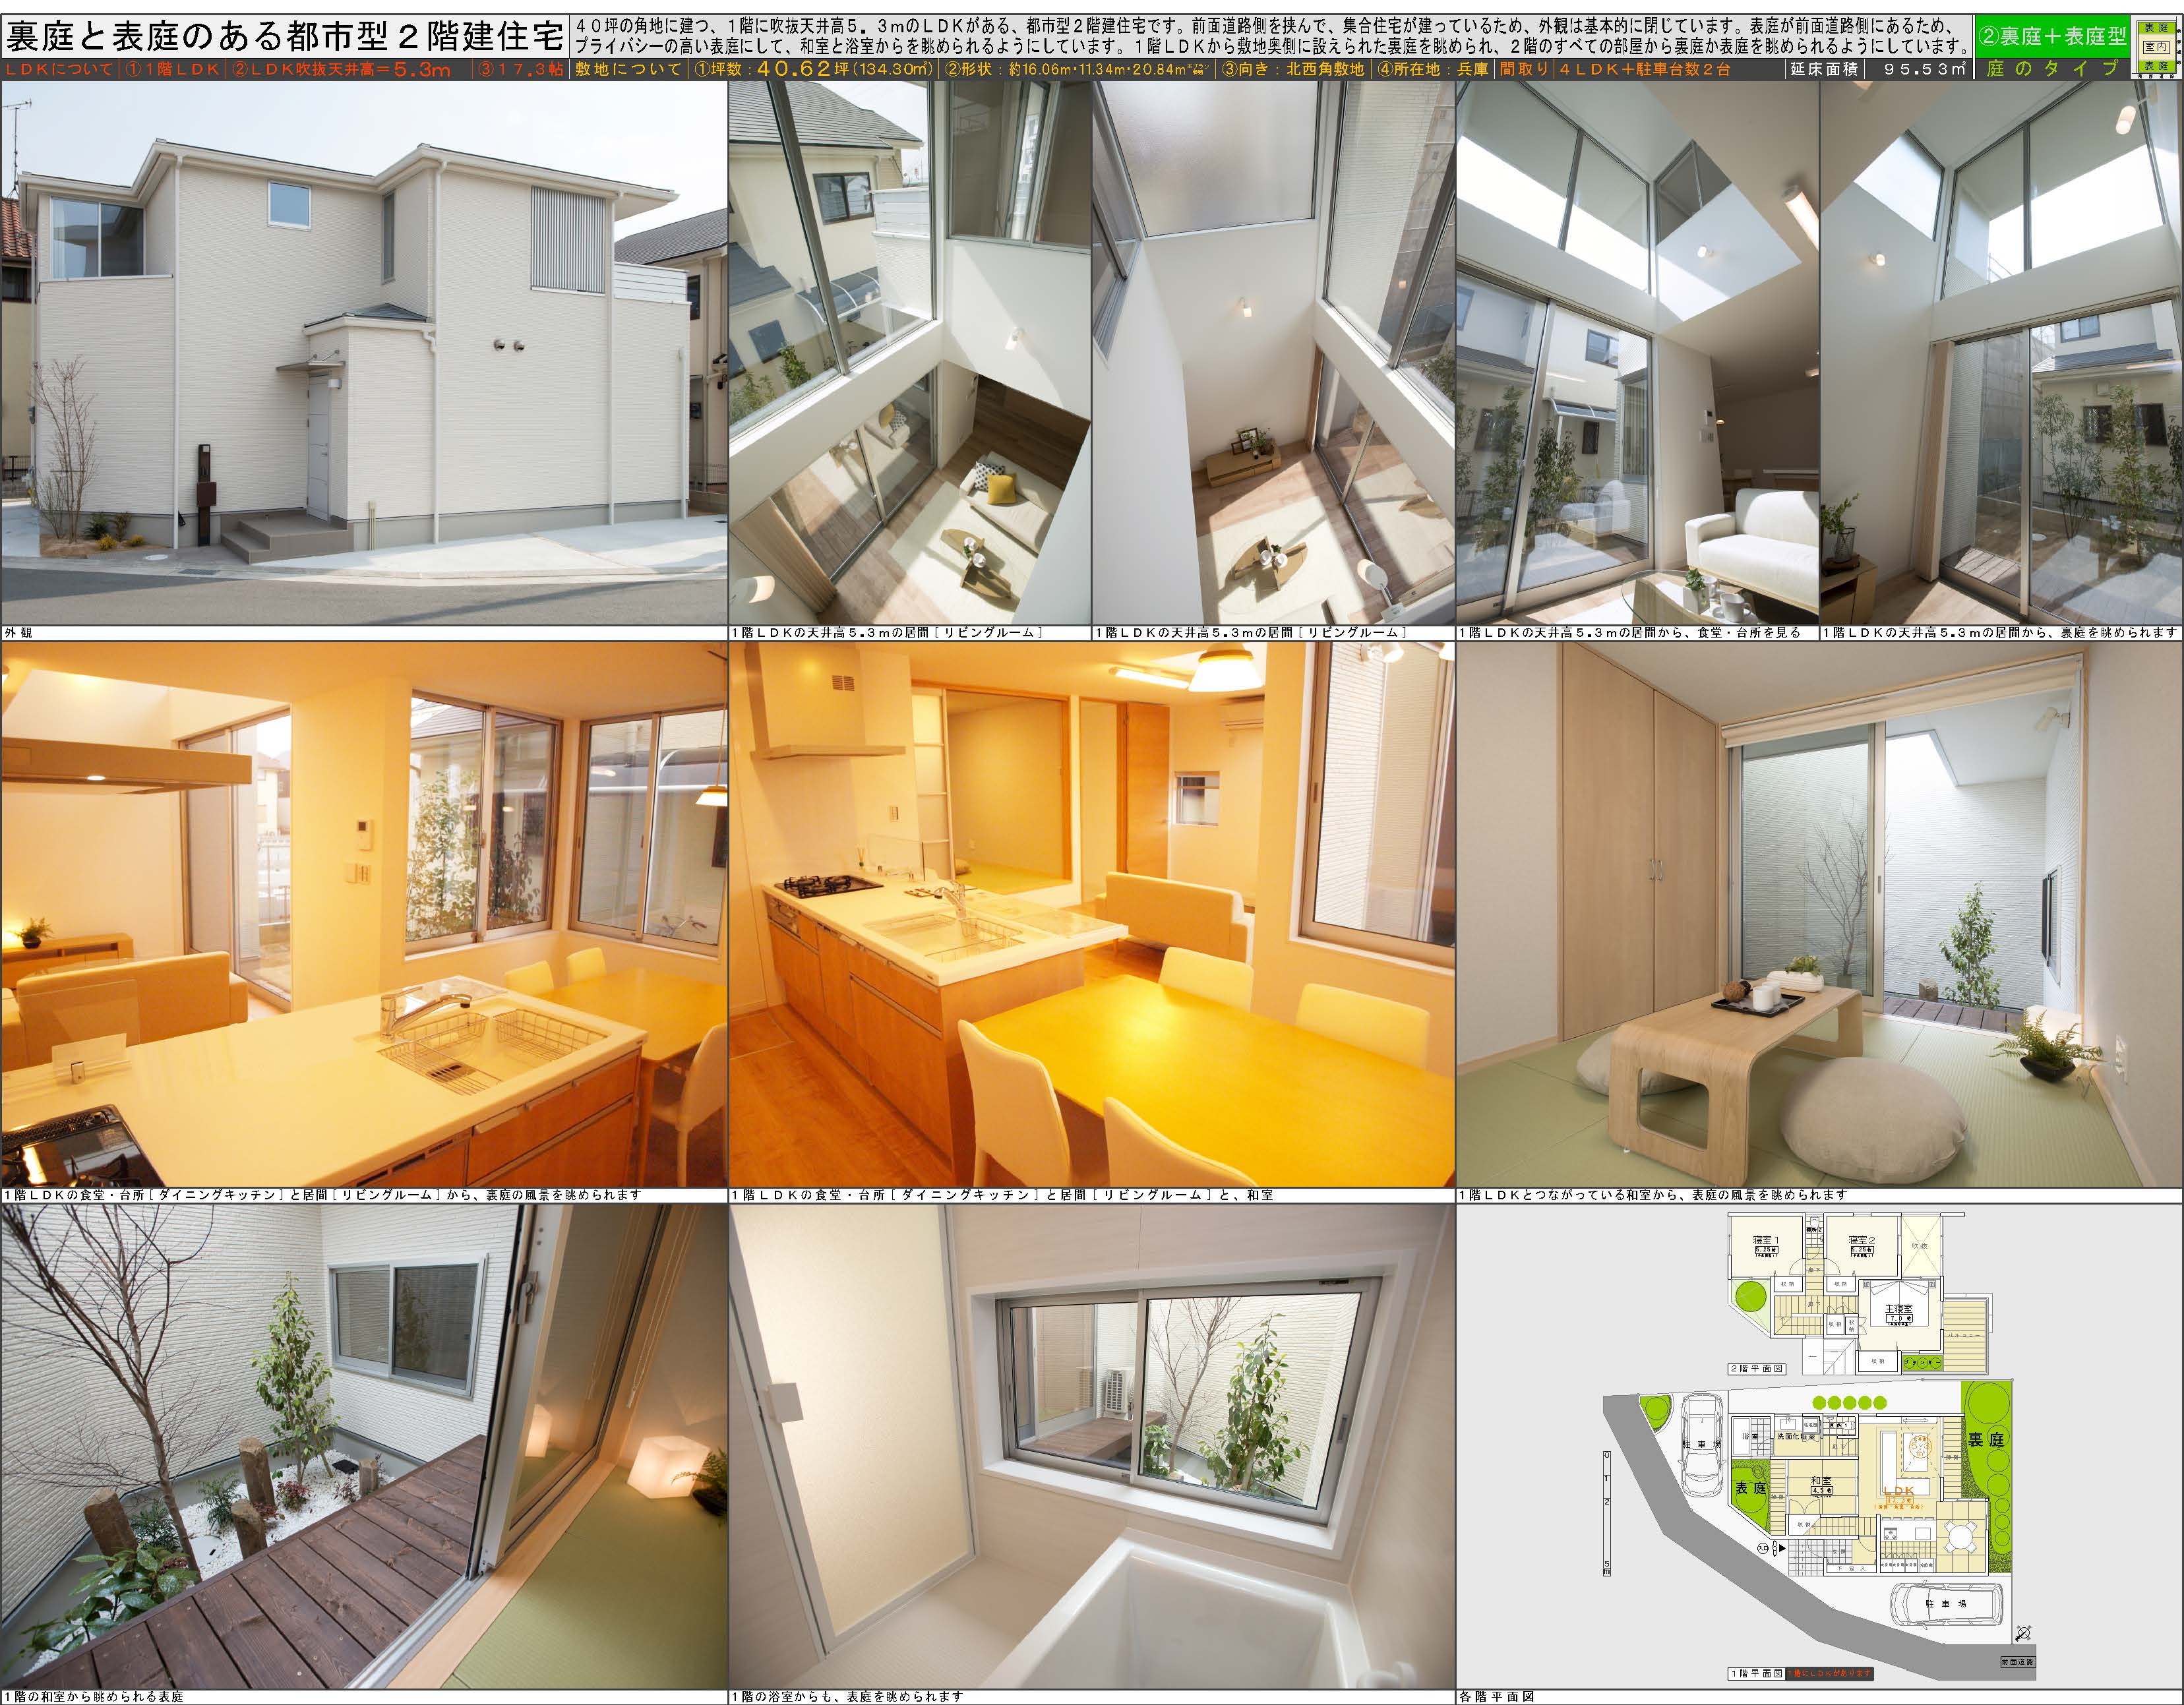
Task: Open the bathroom window photo
Action: click(x=1091, y=1446)
